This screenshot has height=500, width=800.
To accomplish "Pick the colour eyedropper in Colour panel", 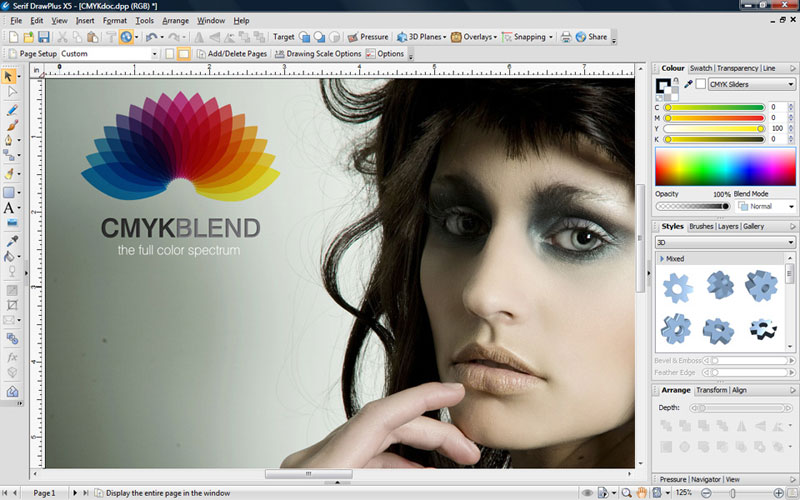I will (688, 84).
